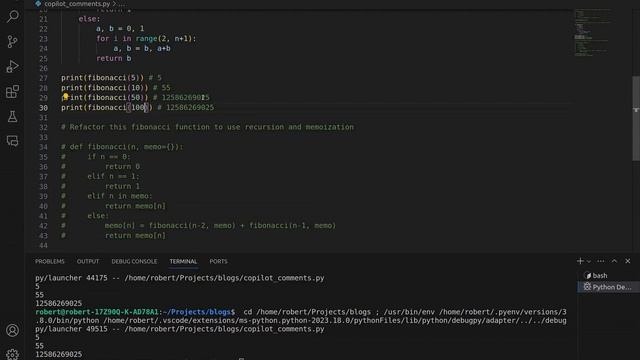Close the terminal panel
Screen dimensions: 640x360
[628, 261]
